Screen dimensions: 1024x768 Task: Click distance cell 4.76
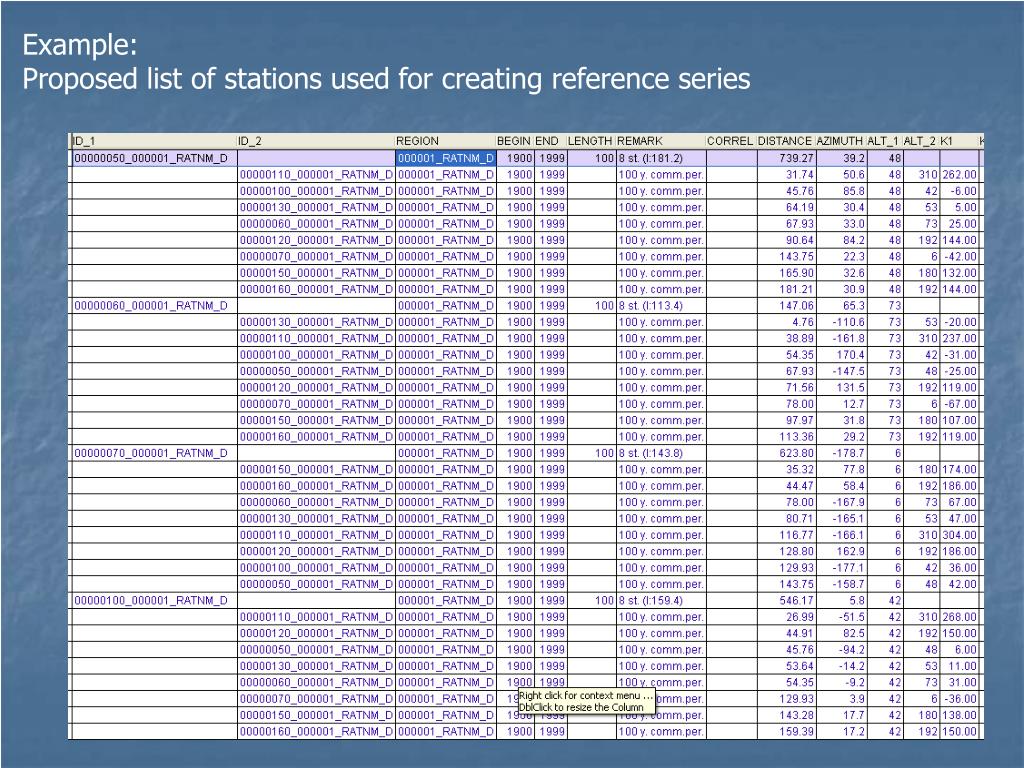tap(786, 322)
